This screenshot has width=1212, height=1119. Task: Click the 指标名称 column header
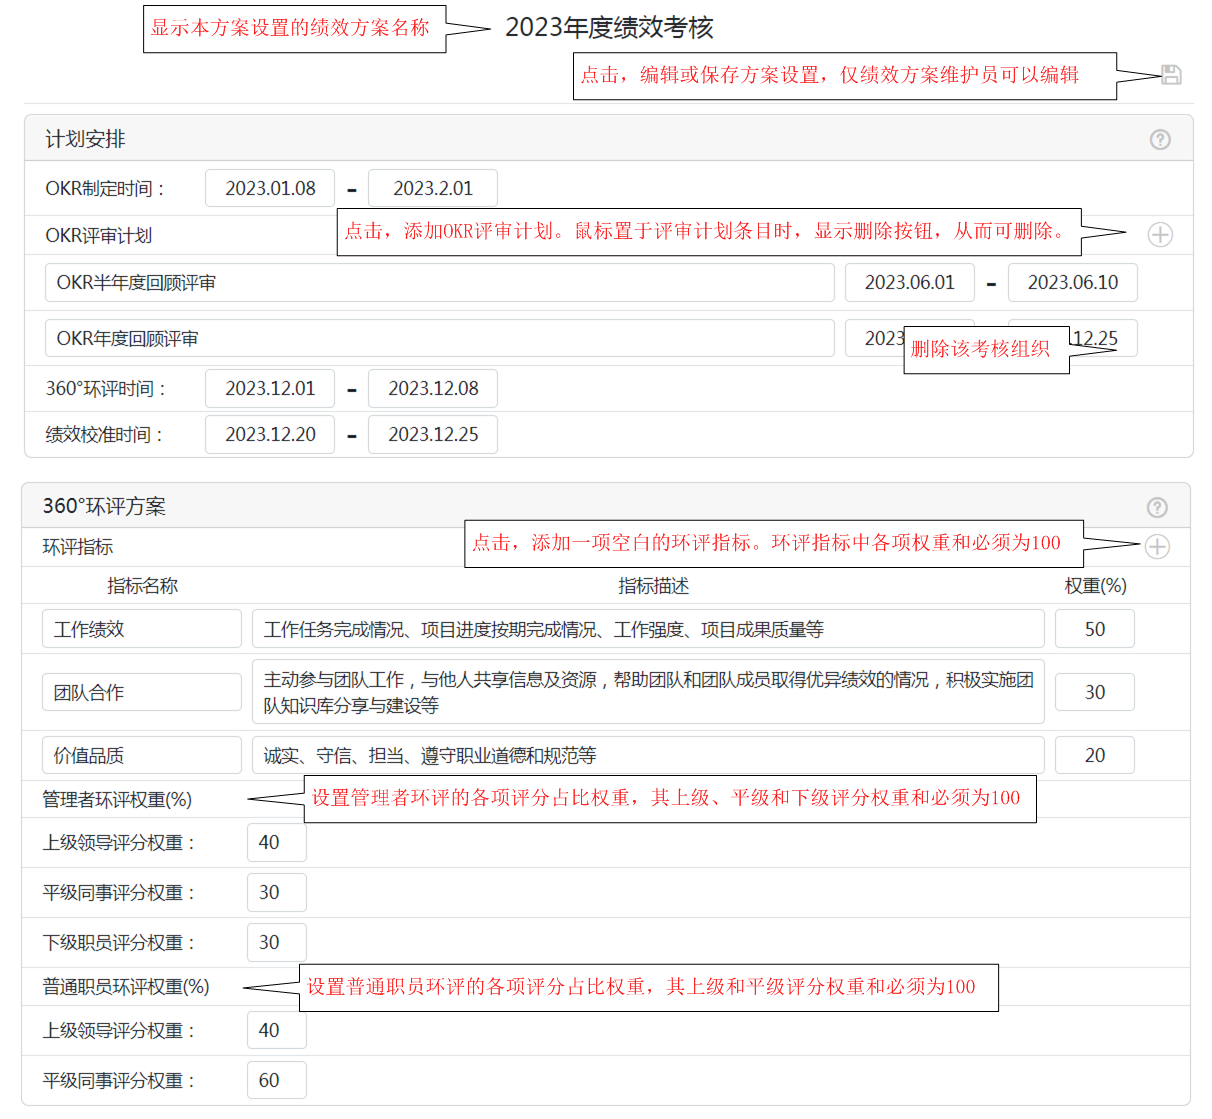coord(142,586)
